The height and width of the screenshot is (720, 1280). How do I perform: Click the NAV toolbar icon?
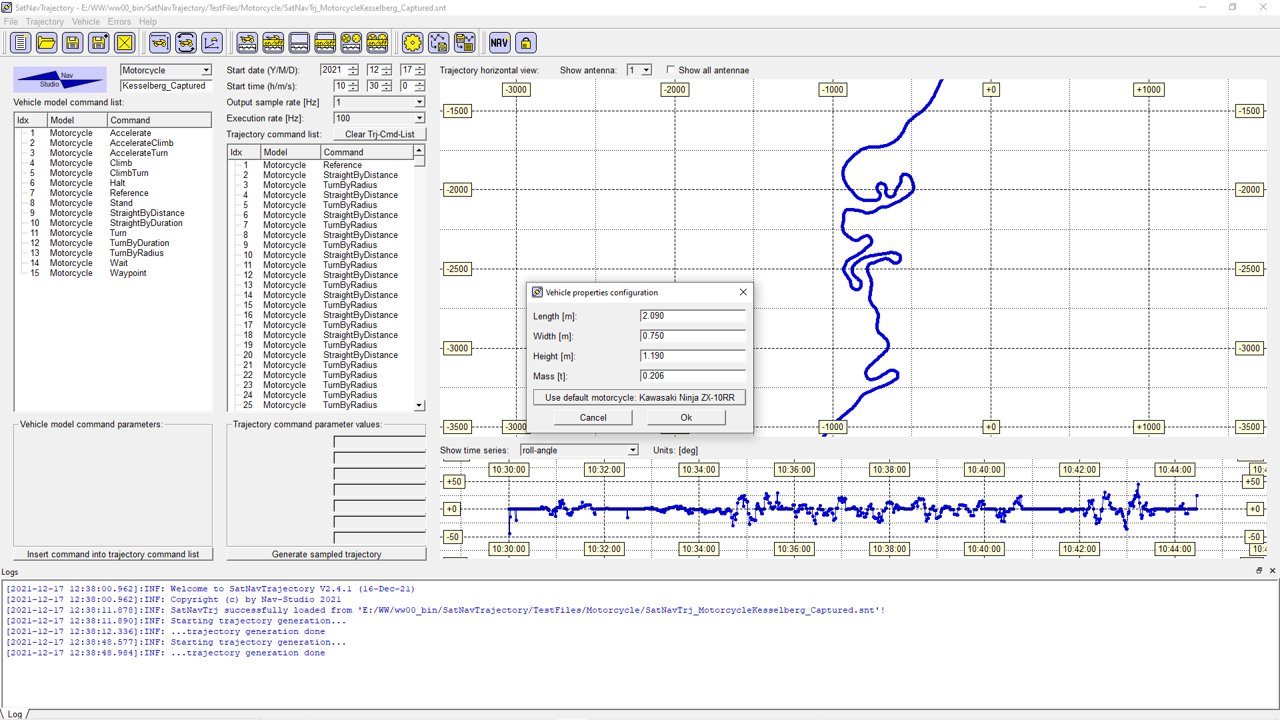[499, 43]
